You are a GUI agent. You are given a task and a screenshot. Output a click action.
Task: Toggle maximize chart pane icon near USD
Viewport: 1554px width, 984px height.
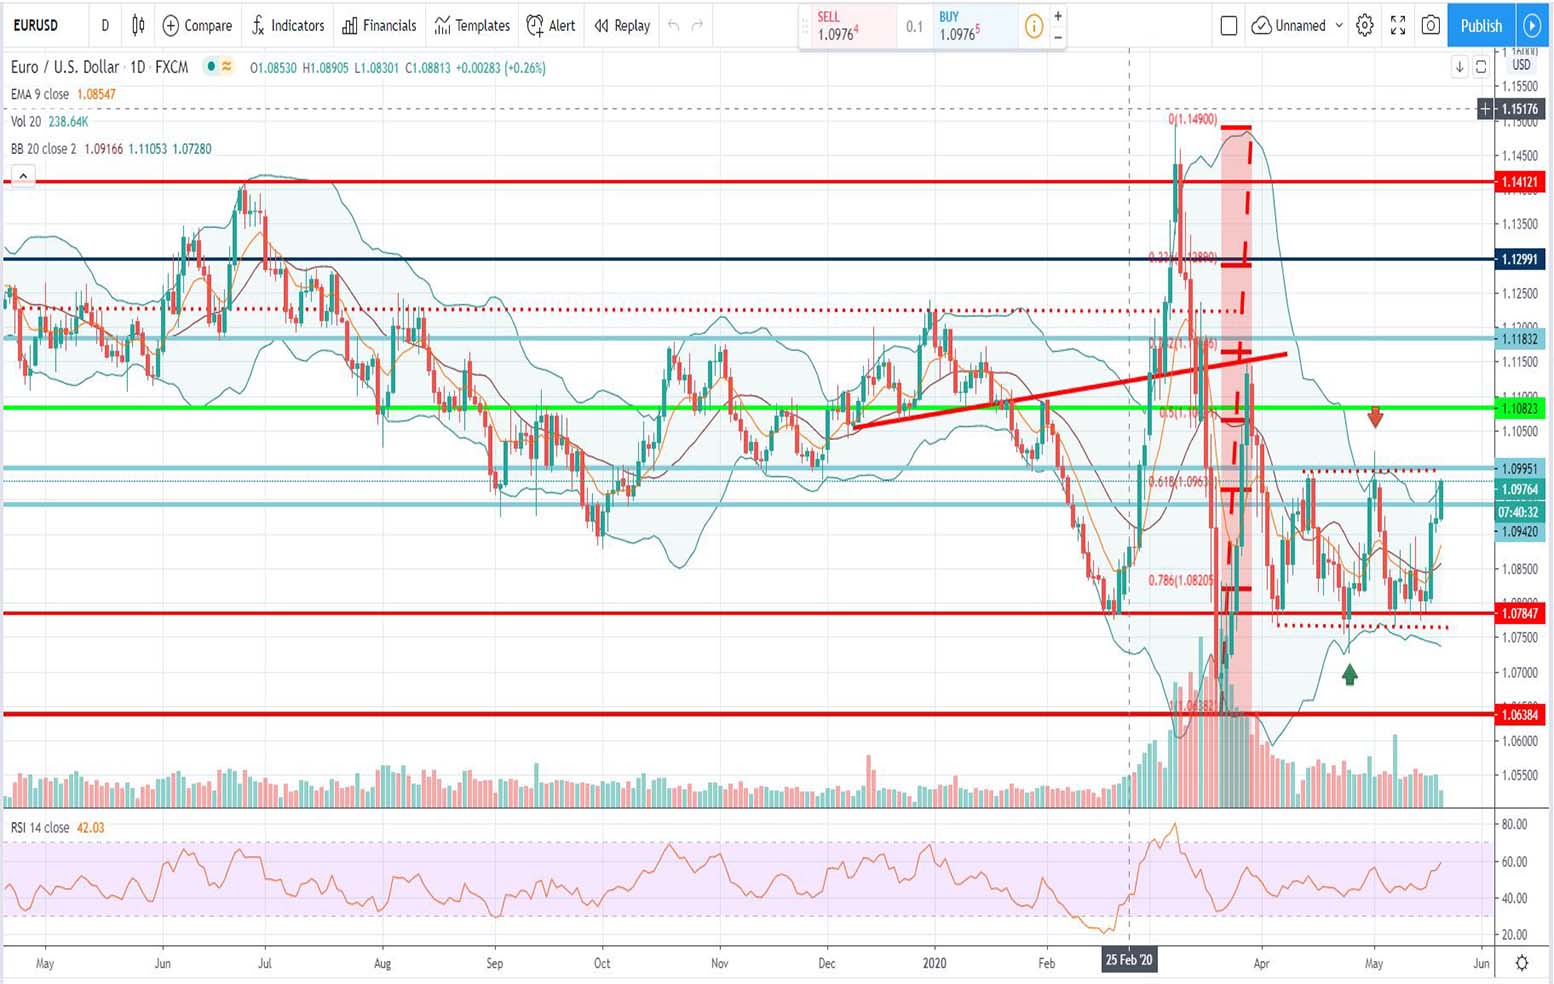(x=1481, y=67)
